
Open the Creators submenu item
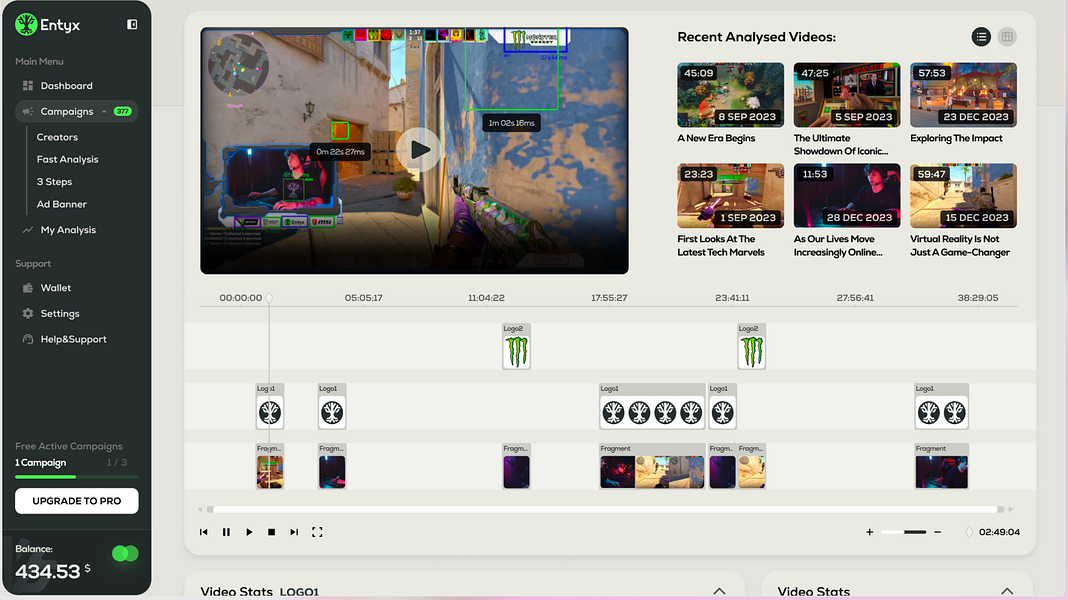57,137
